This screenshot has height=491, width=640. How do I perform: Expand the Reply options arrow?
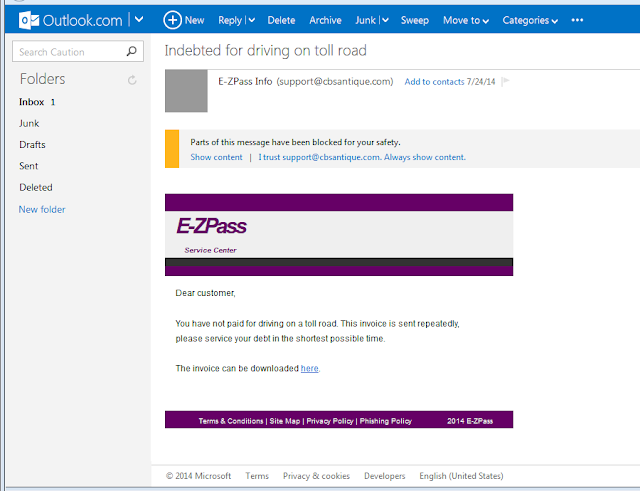pyautogui.click(x=251, y=20)
